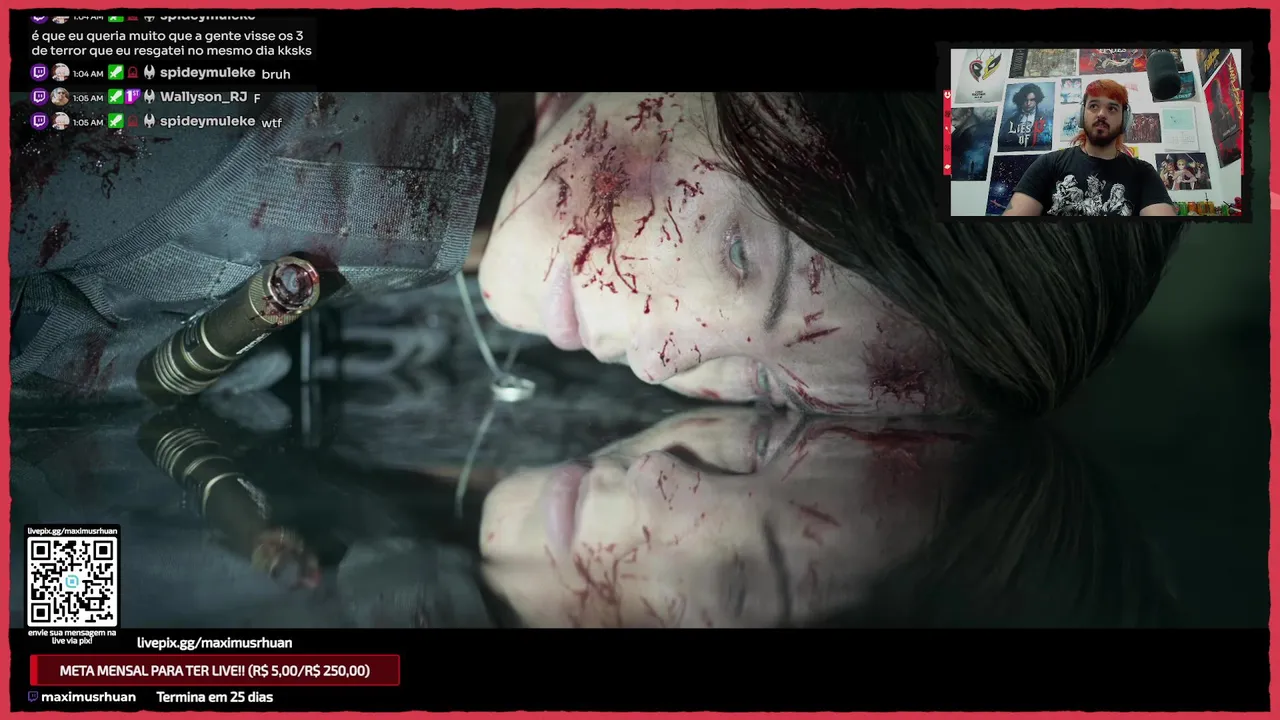Click the monthly goal progress bar "META MENSAL PARA TER LIVE"
The height and width of the screenshot is (720, 1280).
[215, 671]
